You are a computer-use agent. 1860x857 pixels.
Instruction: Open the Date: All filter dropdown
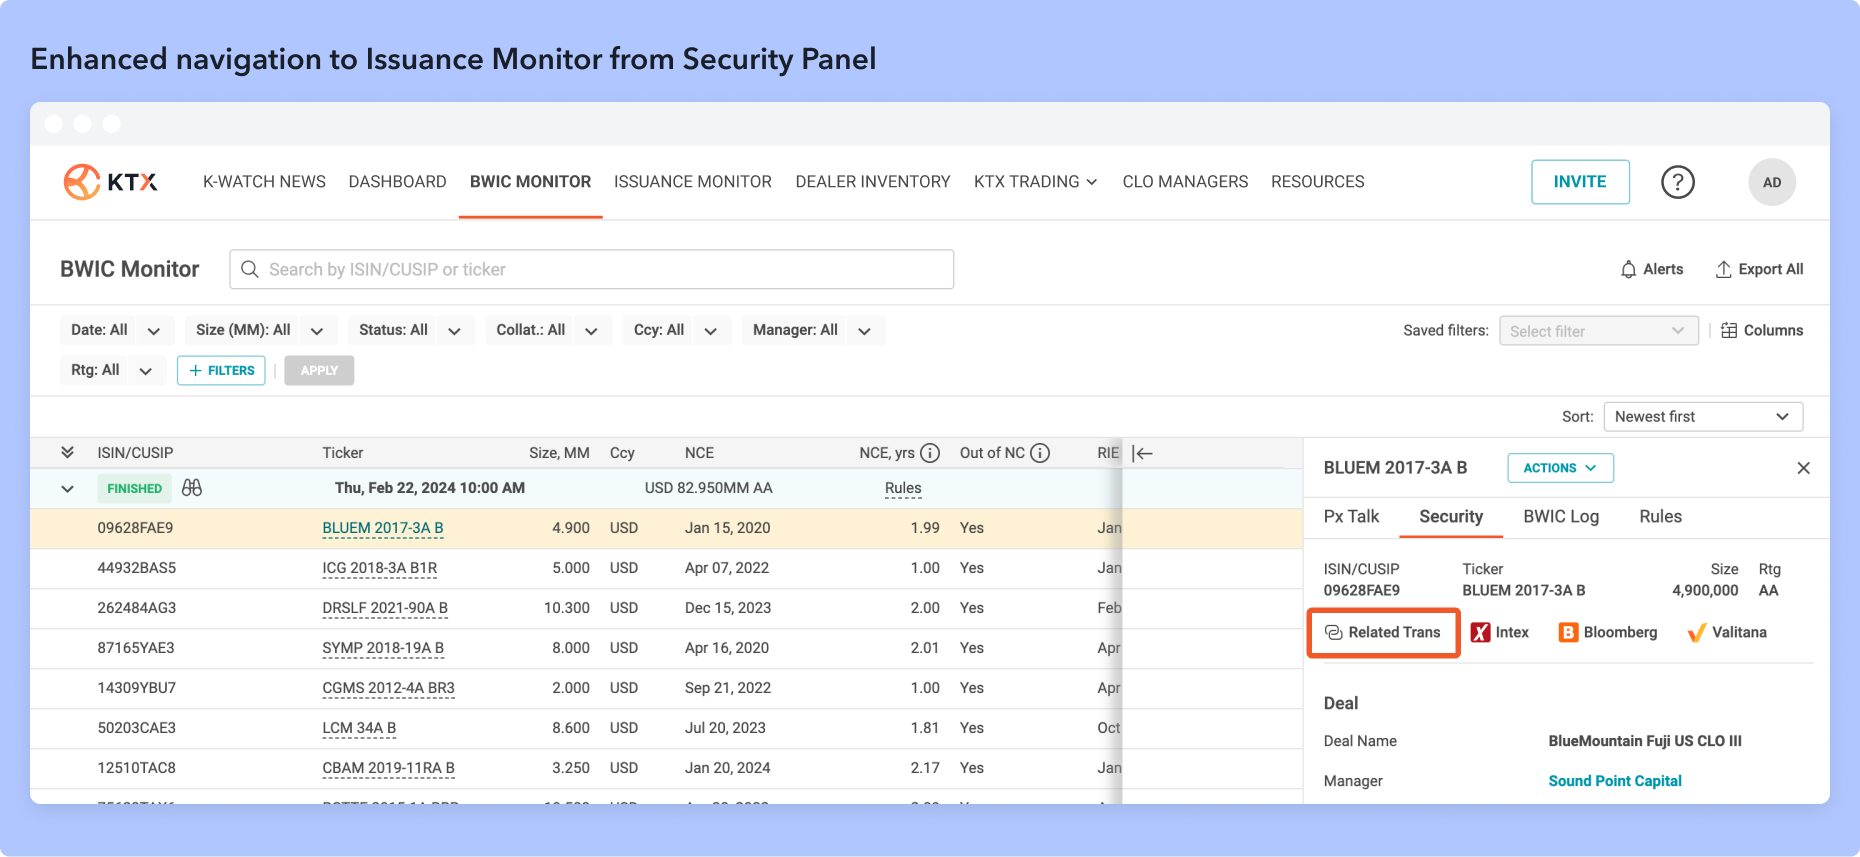(117, 330)
